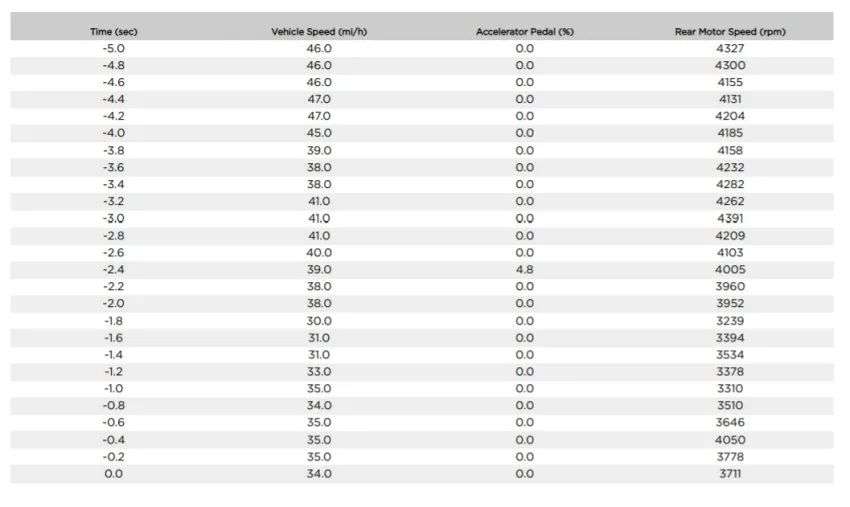850x507 pixels.
Task: Select the 45.0 vehicle speed cell
Action: pyautogui.click(x=319, y=133)
